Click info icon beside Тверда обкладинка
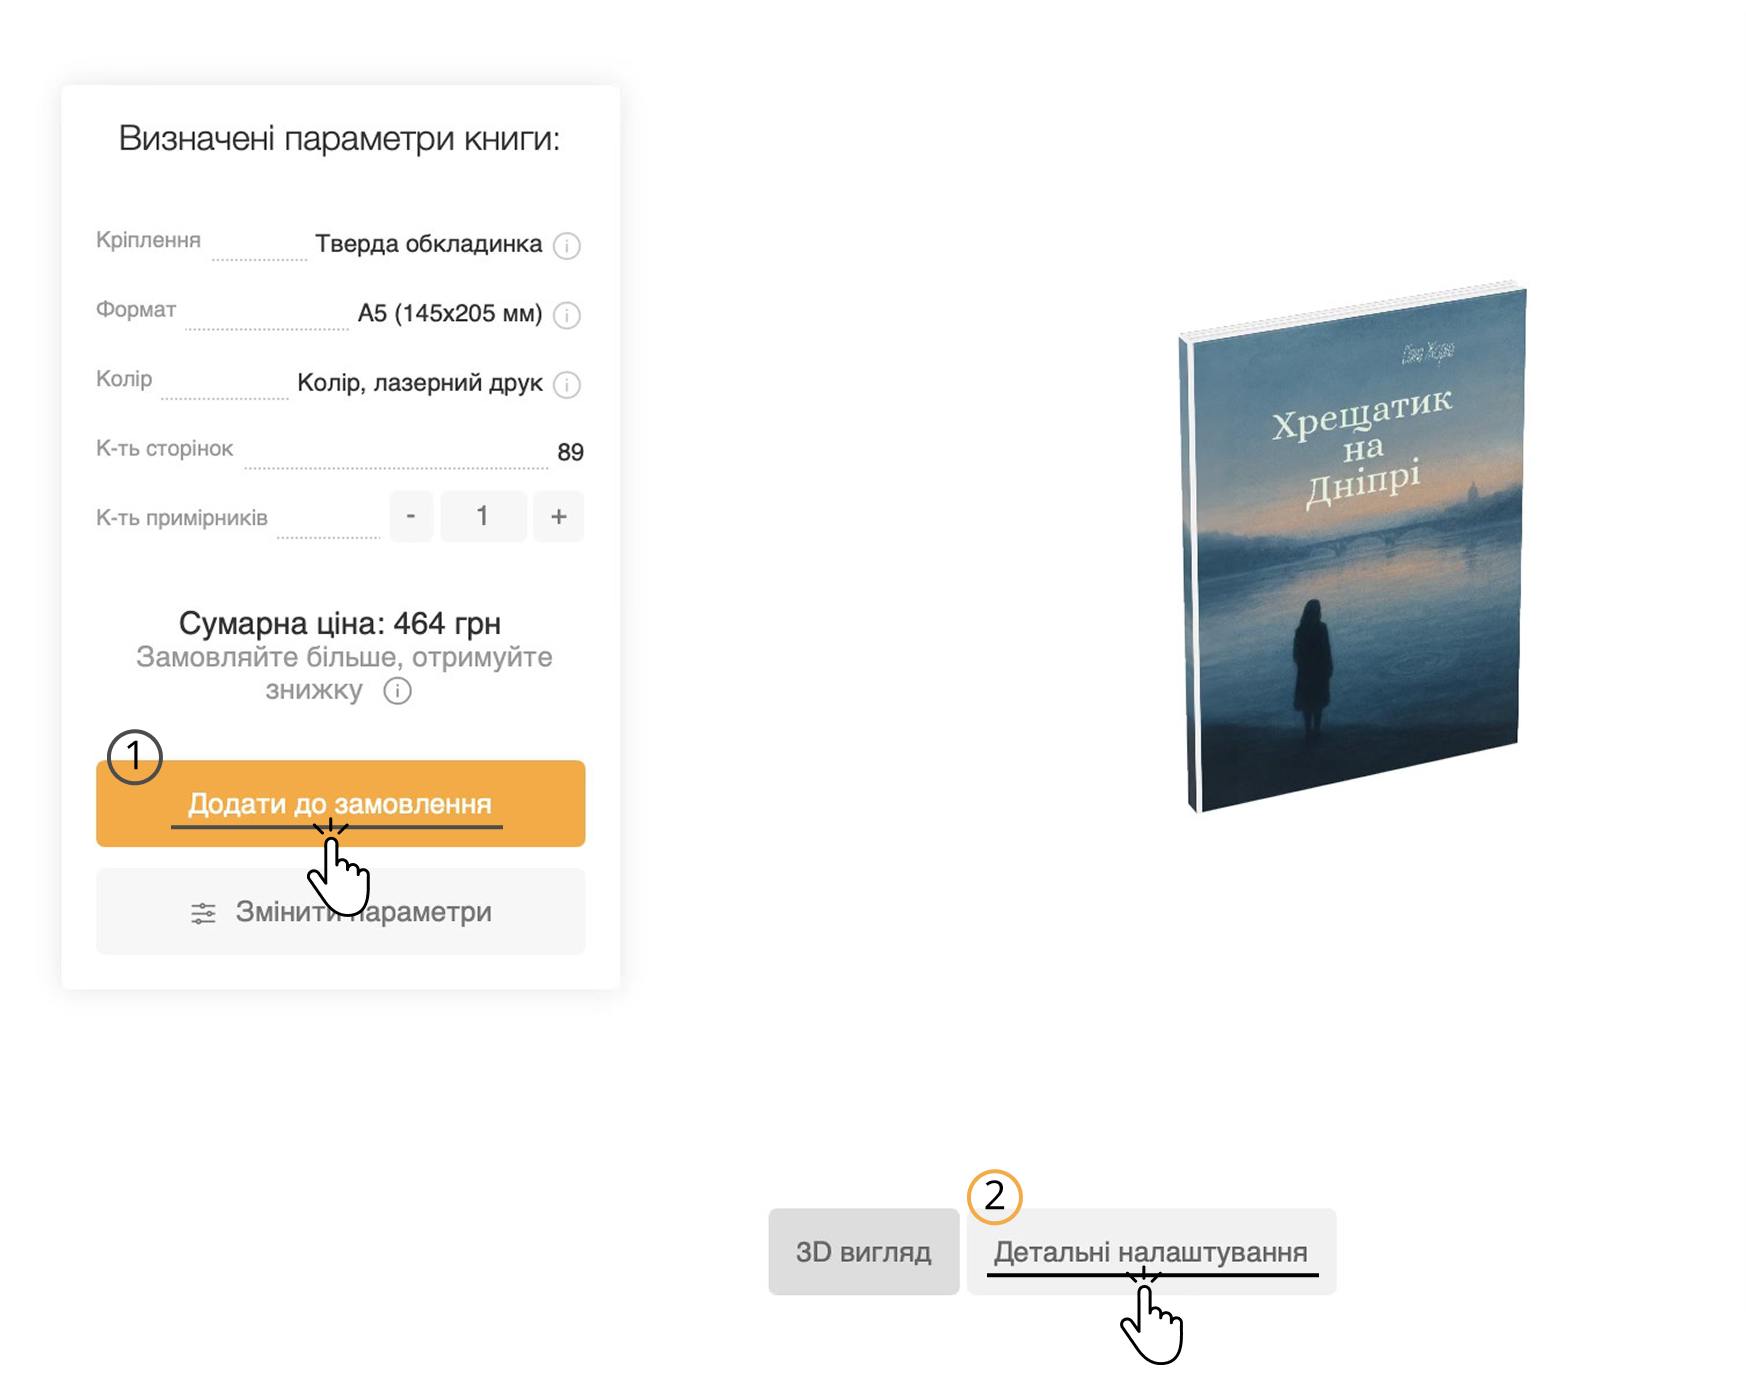The width and height of the screenshot is (1746, 1374). (567, 246)
